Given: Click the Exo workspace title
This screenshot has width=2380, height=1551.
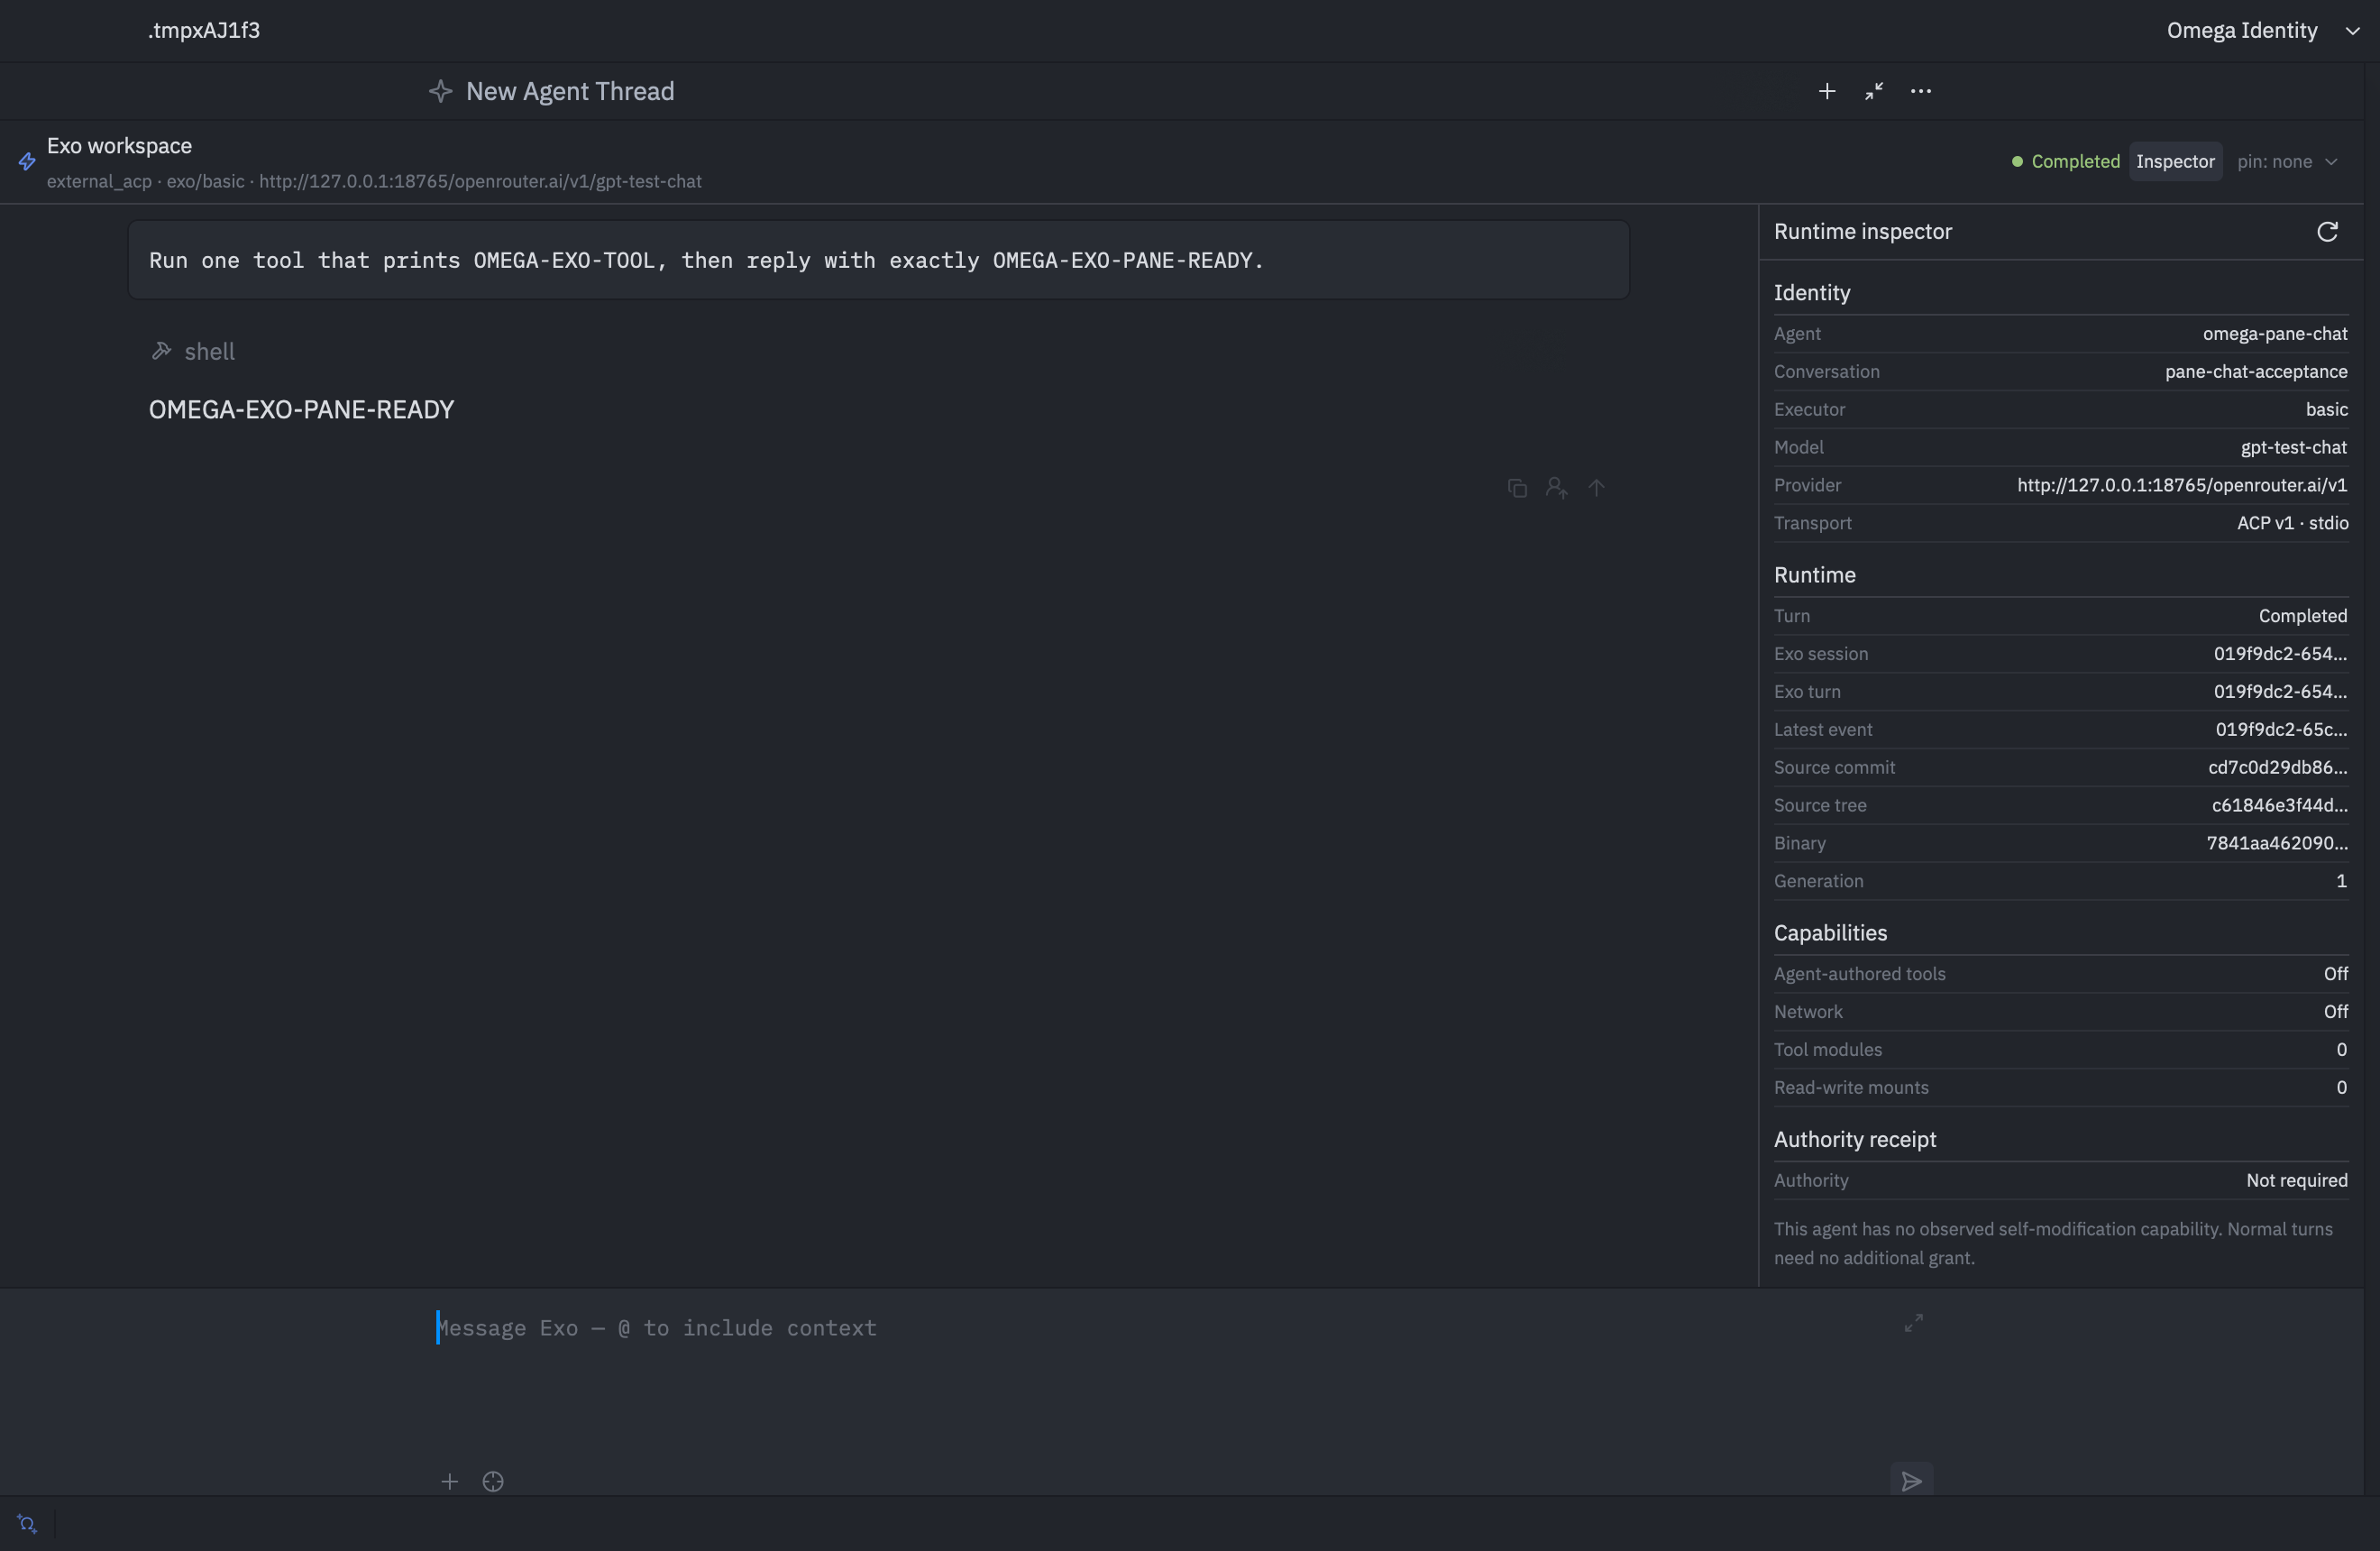Looking at the screenshot, I should pyautogui.click(x=119, y=146).
